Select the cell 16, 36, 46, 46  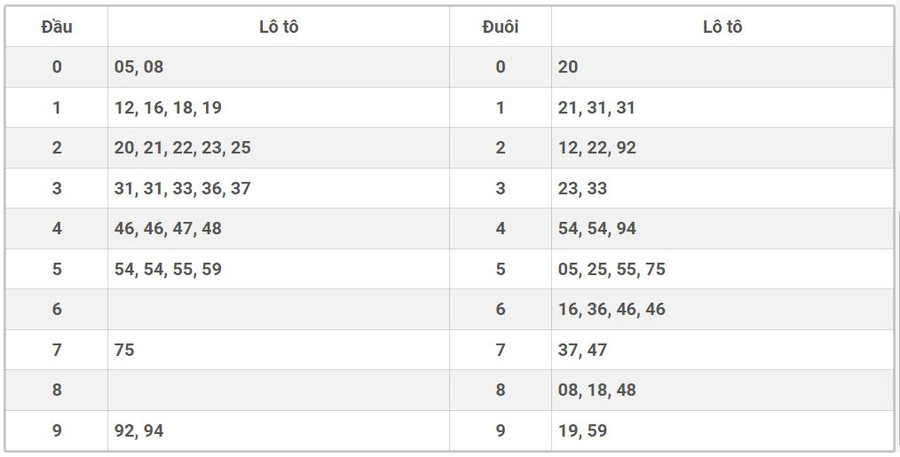[612, 309]
